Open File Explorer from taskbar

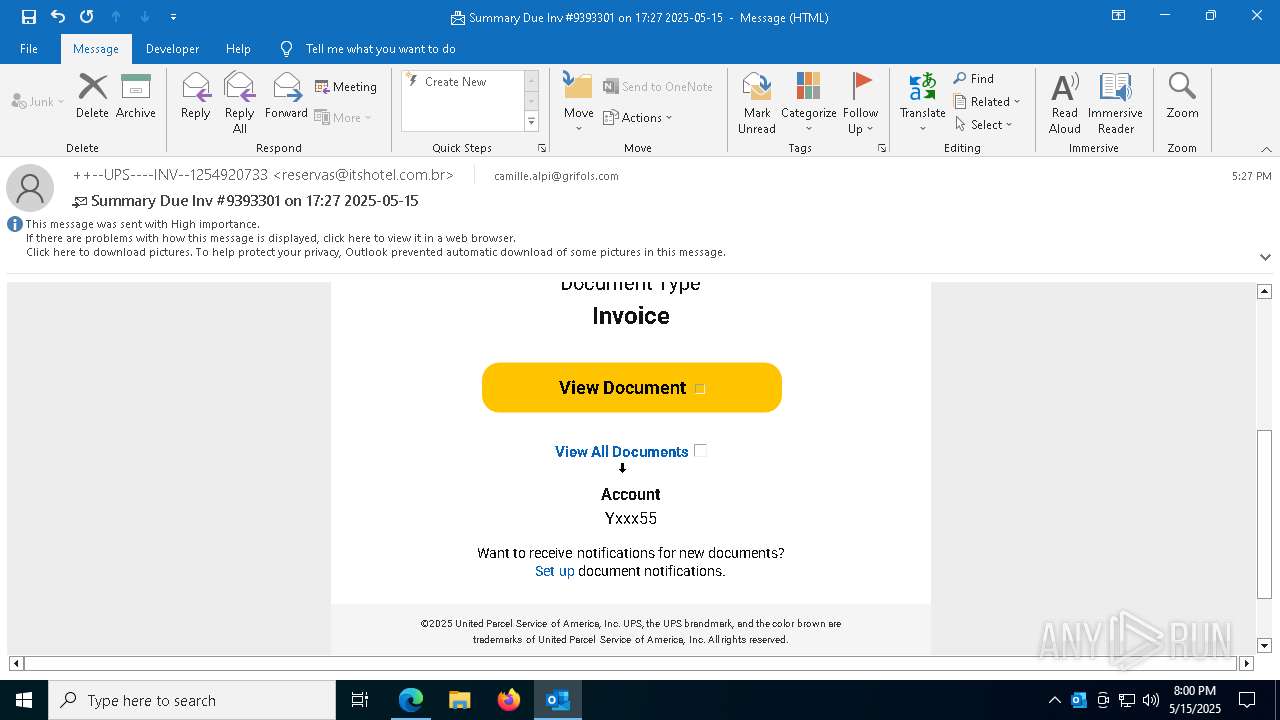(x=460, y=700)
